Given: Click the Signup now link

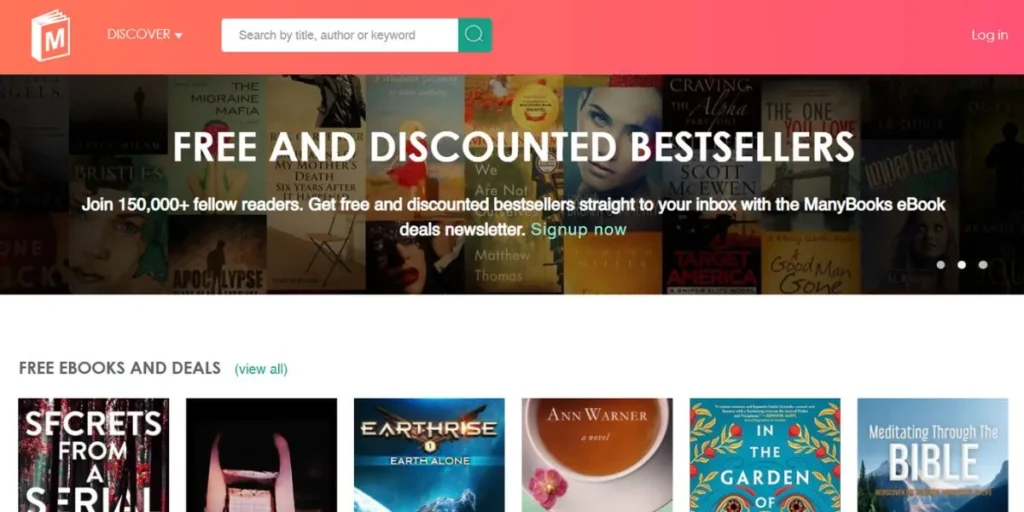Looking at the screenshot, I should tap(579, 229).
